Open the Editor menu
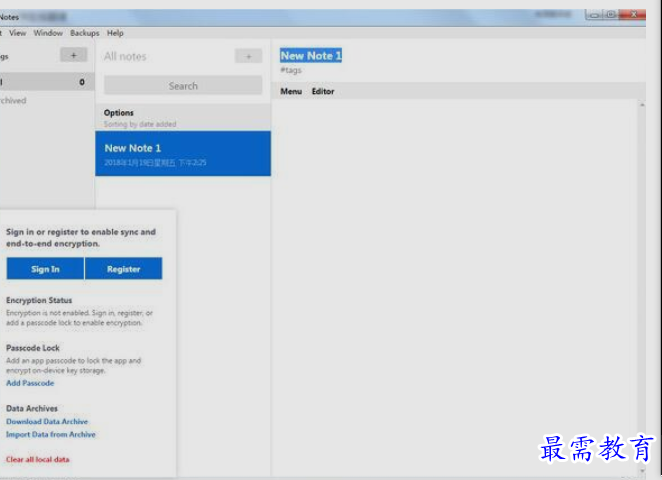Viewport: 662px width, 480px height. [x=323, y=91]
